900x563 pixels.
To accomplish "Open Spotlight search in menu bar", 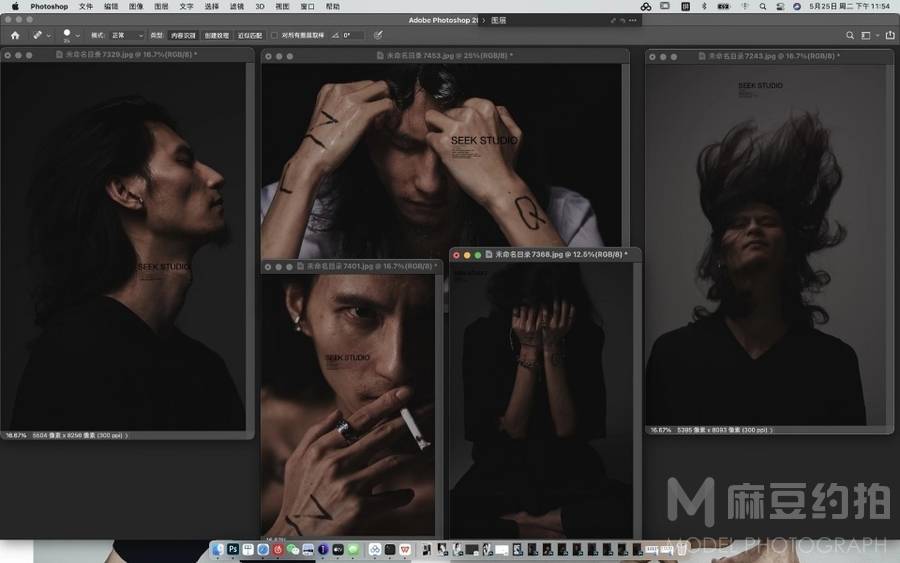I will pos(762,6).
